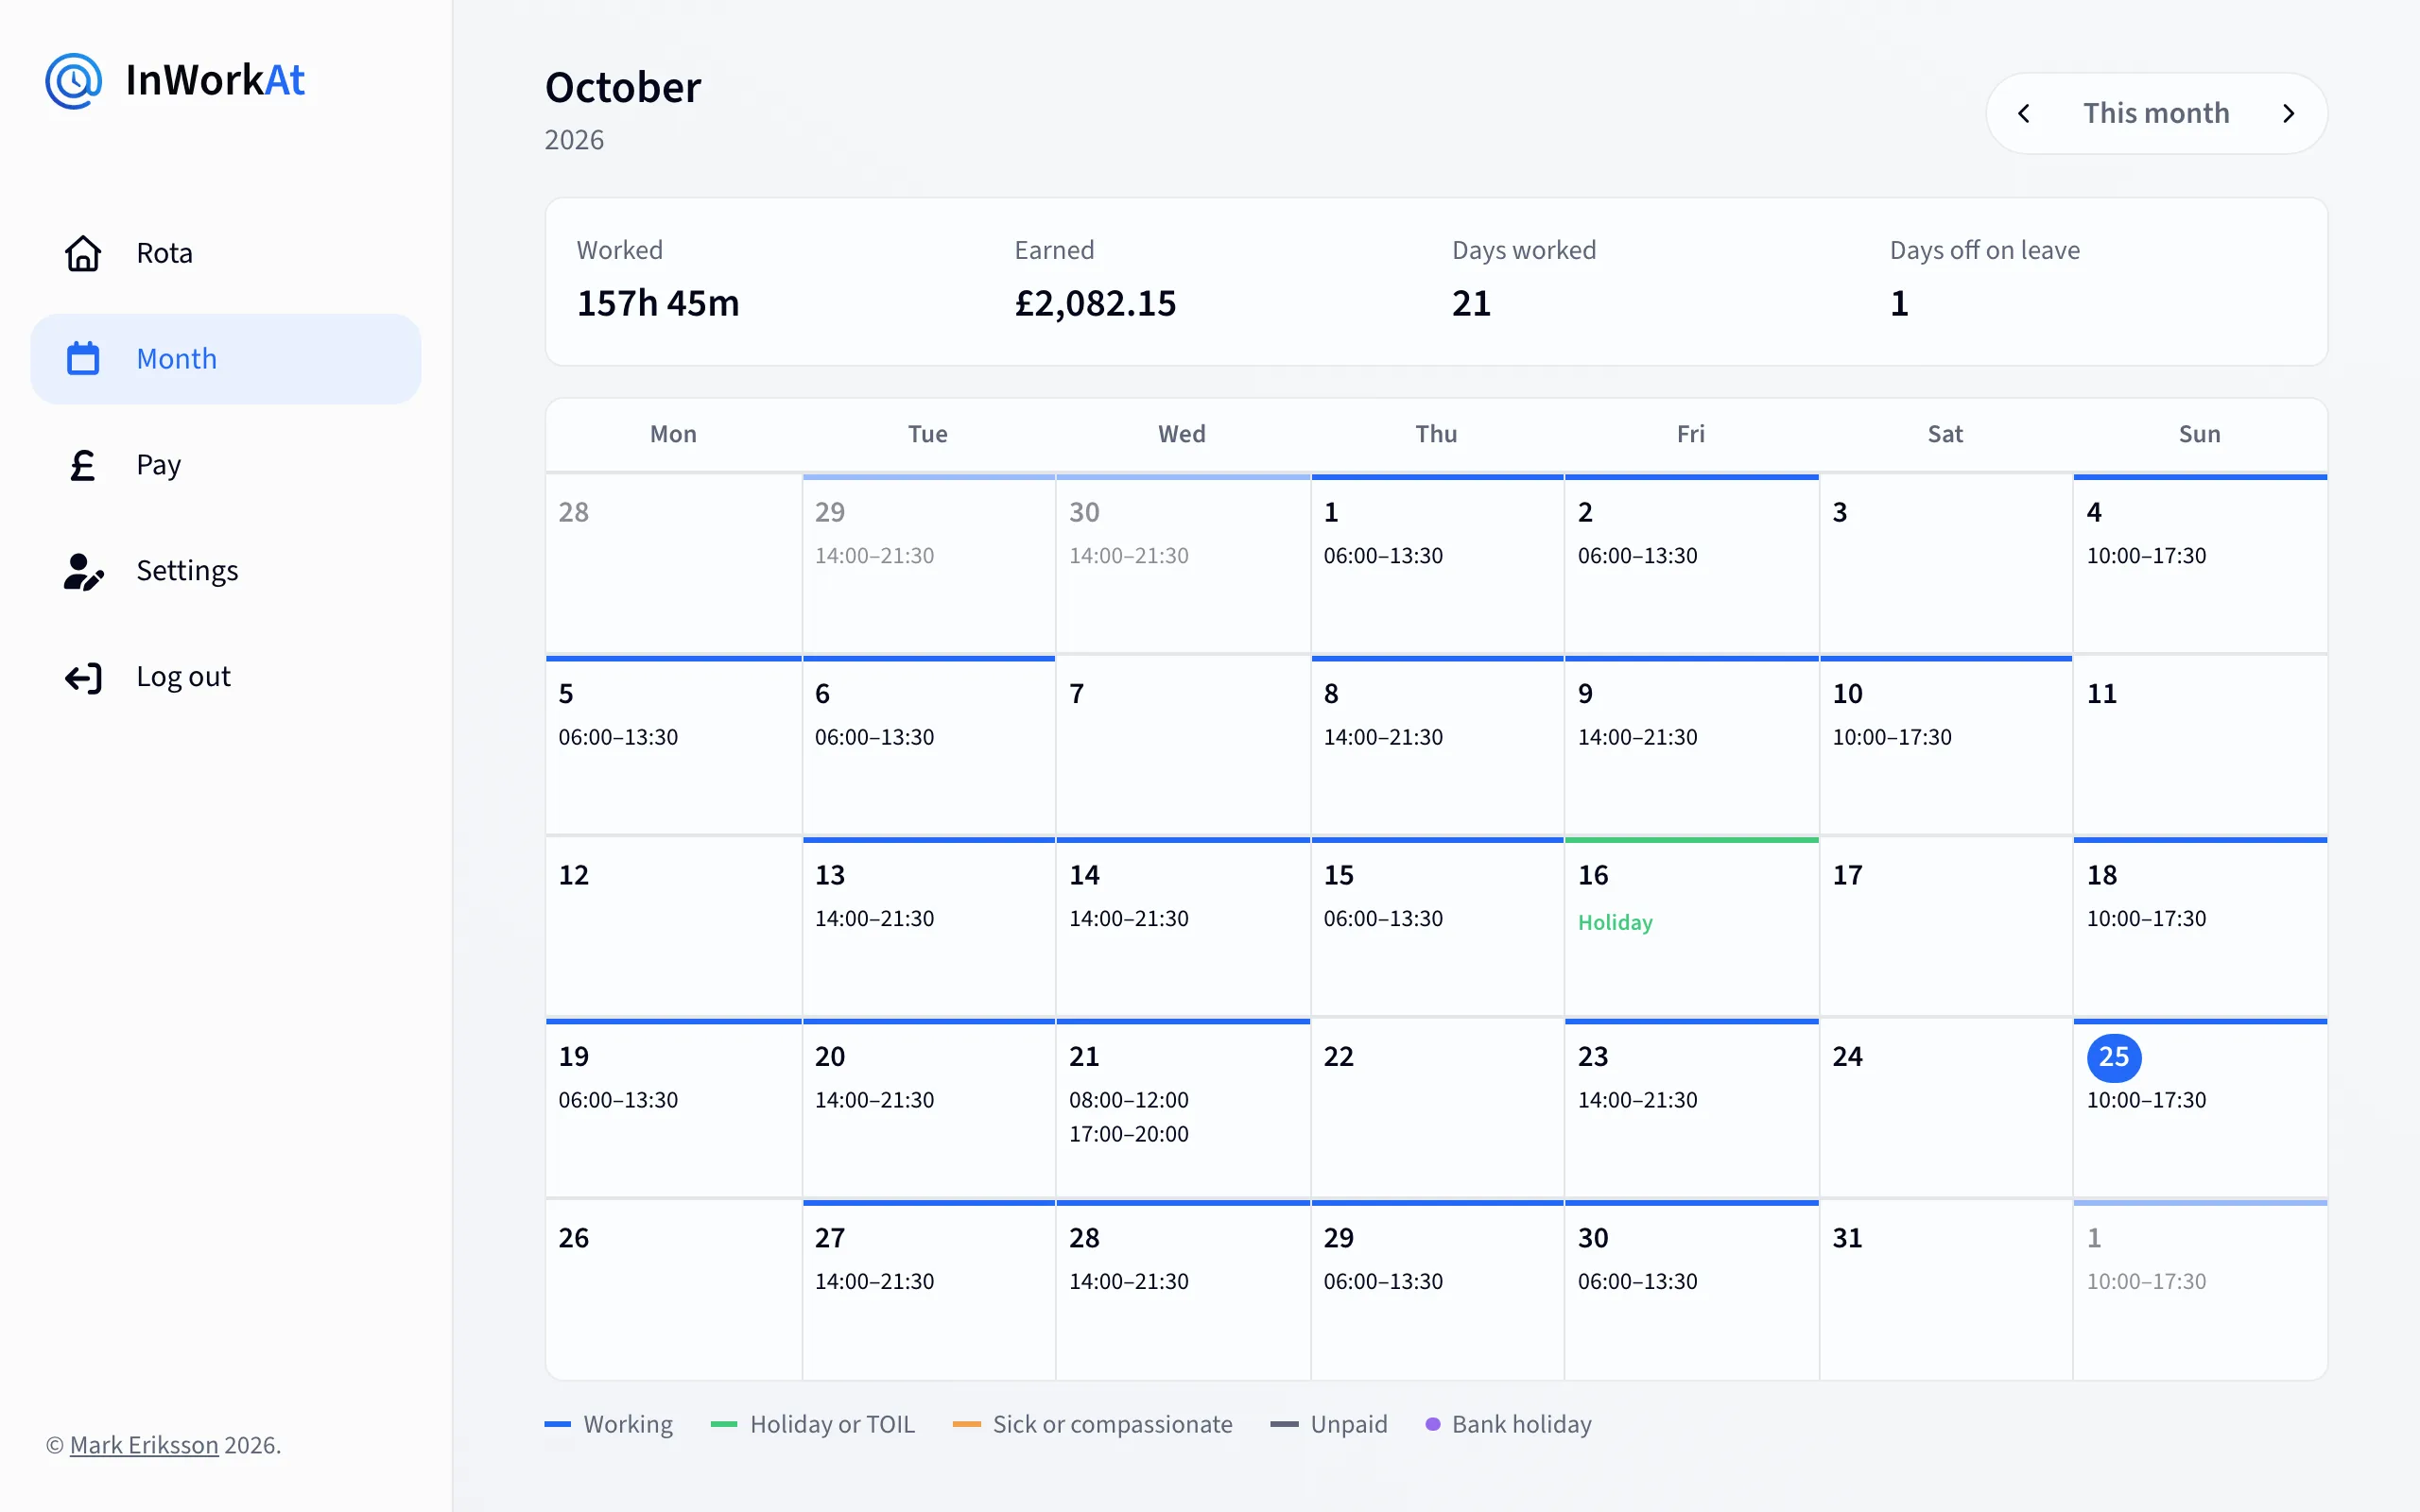
Task: Click the Sun column header
Action: (2199, 434)
